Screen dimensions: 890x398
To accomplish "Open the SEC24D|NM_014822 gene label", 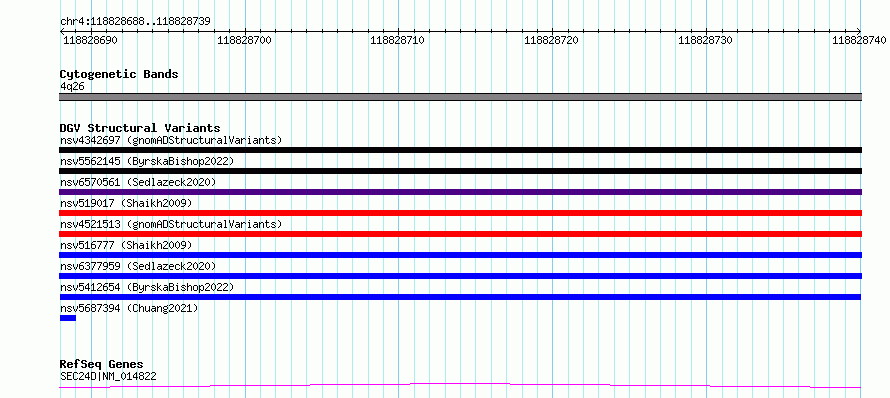I will pos(108,376).
